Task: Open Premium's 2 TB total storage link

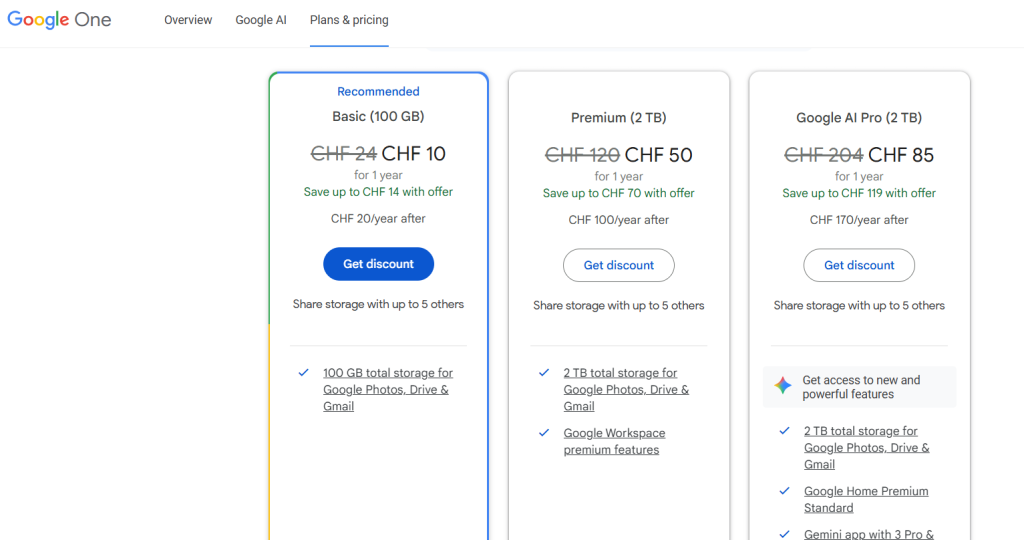Action: tap(625, 389)
